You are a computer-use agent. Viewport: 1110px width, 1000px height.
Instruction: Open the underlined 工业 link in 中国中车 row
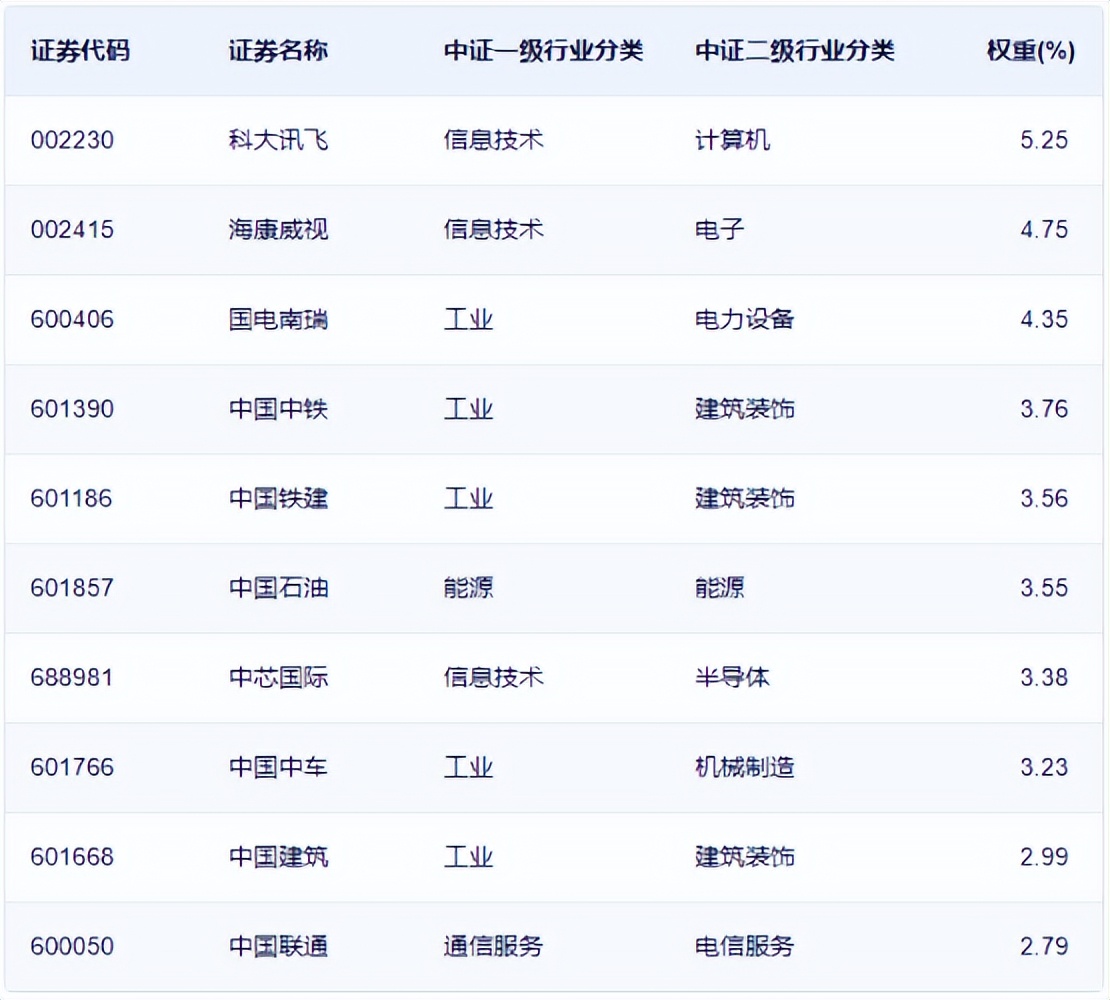[467, 767]
